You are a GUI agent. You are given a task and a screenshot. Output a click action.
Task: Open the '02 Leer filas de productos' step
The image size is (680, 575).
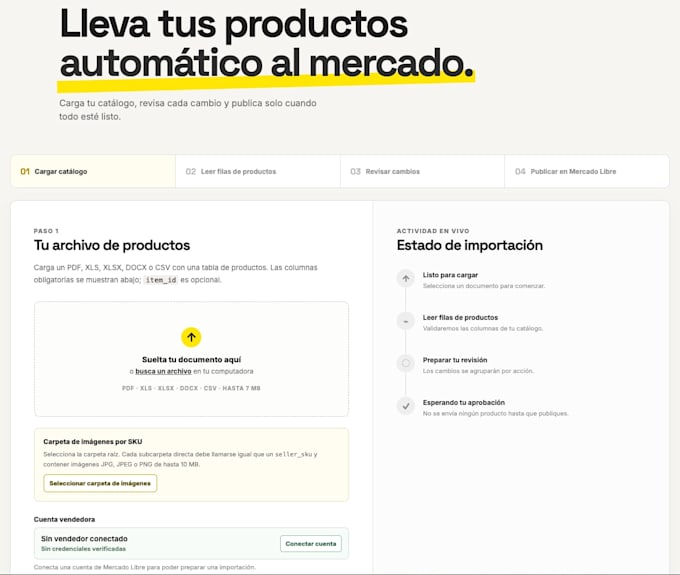(258, 171)
